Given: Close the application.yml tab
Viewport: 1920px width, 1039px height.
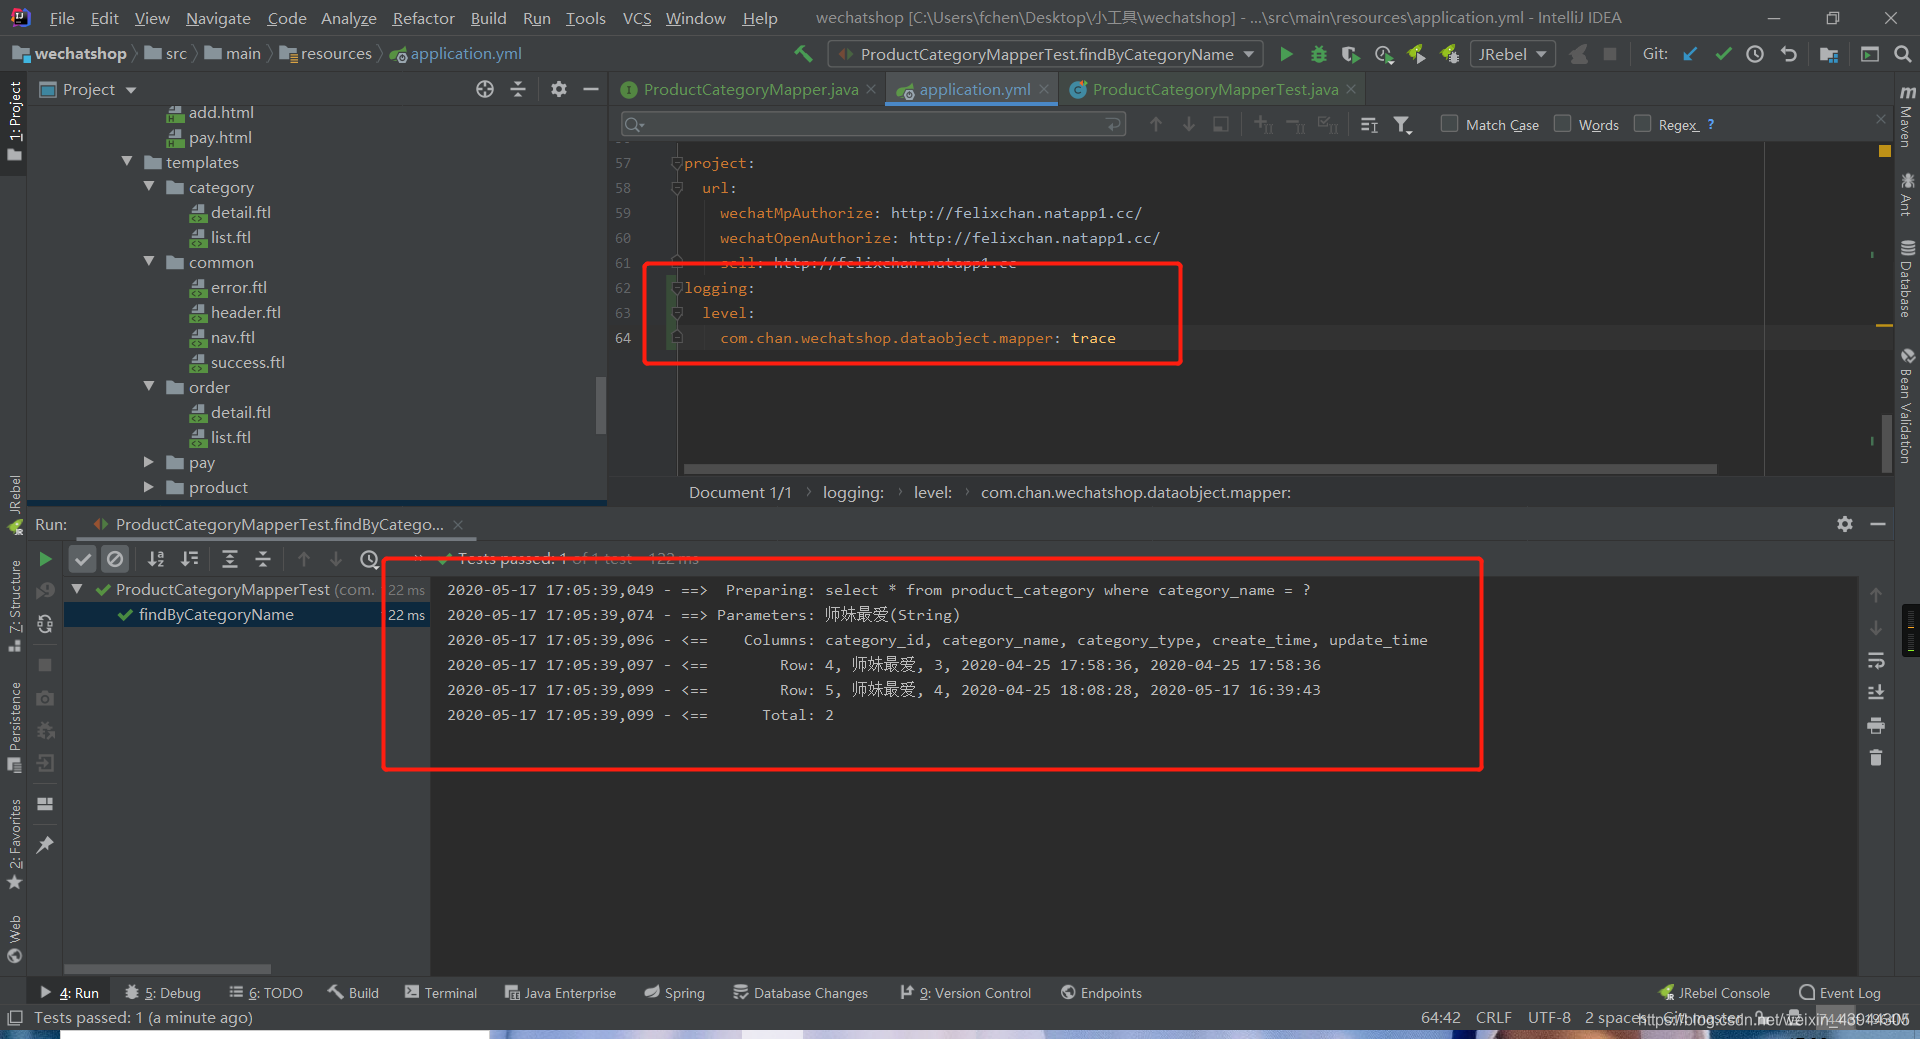Looking at the screenshot, I should tap(1044, 89).
